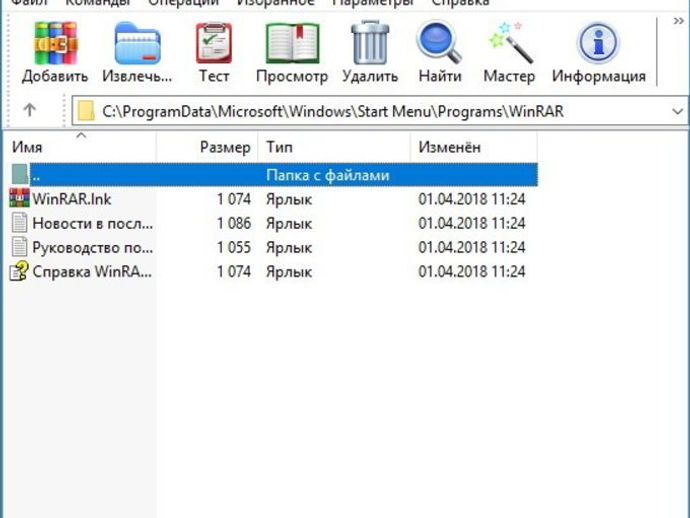This screenshot has height=518, width=690.
Task: Open the address path dropdown arrow
Action: pyautogui.click(x=677, y=111)
